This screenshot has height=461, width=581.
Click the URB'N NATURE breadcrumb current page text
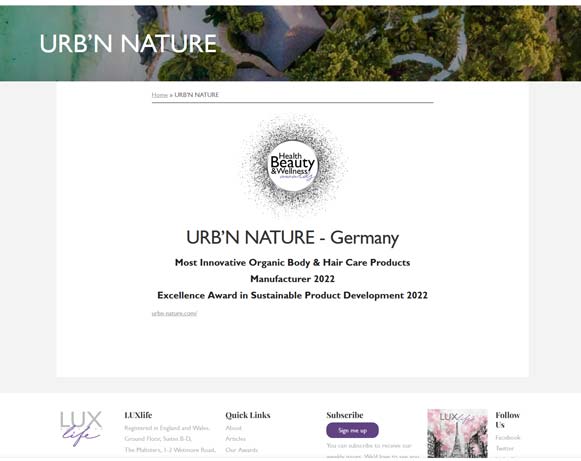point(196,95)
